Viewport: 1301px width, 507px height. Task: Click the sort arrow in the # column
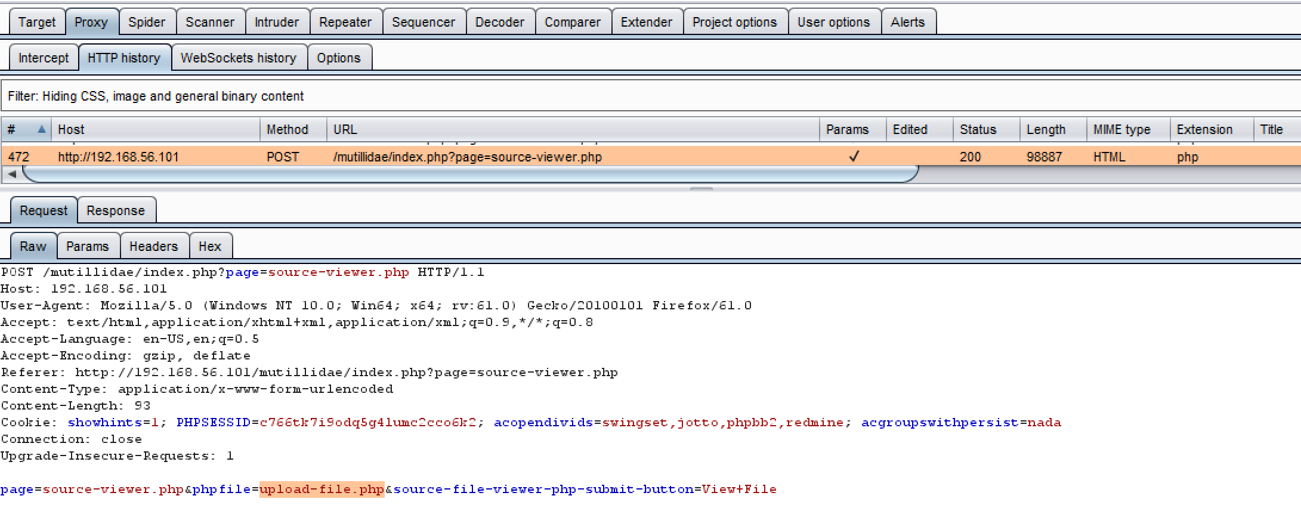point(42,130)
